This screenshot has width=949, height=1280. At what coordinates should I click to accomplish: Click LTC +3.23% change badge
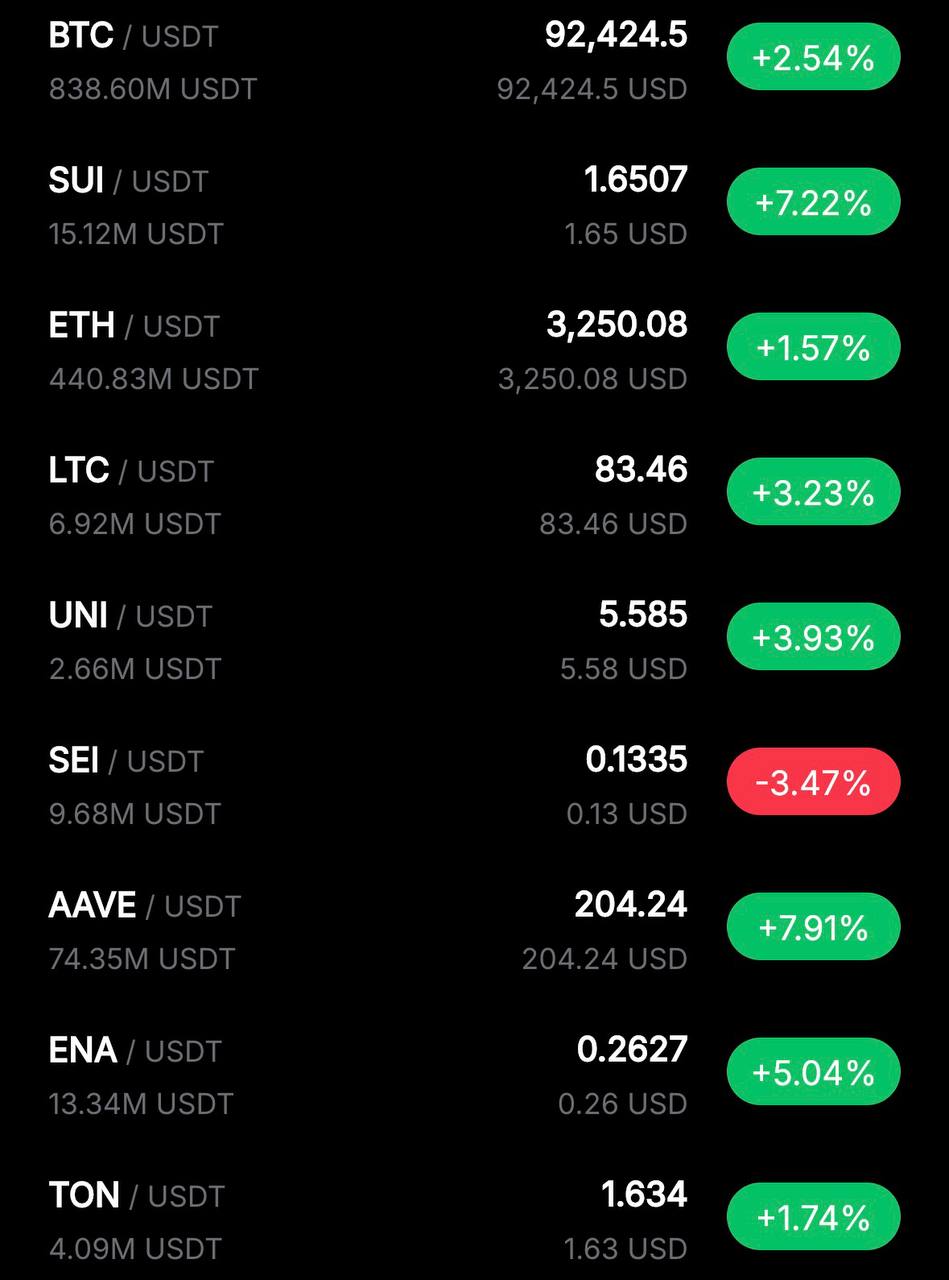click(813, 493)
